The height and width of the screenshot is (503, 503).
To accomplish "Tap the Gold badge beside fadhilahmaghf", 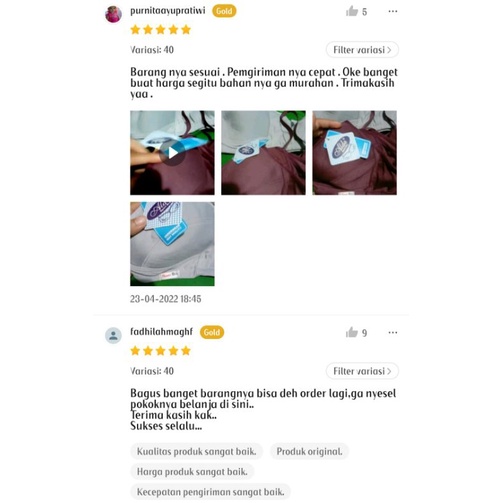I will 212,332.
